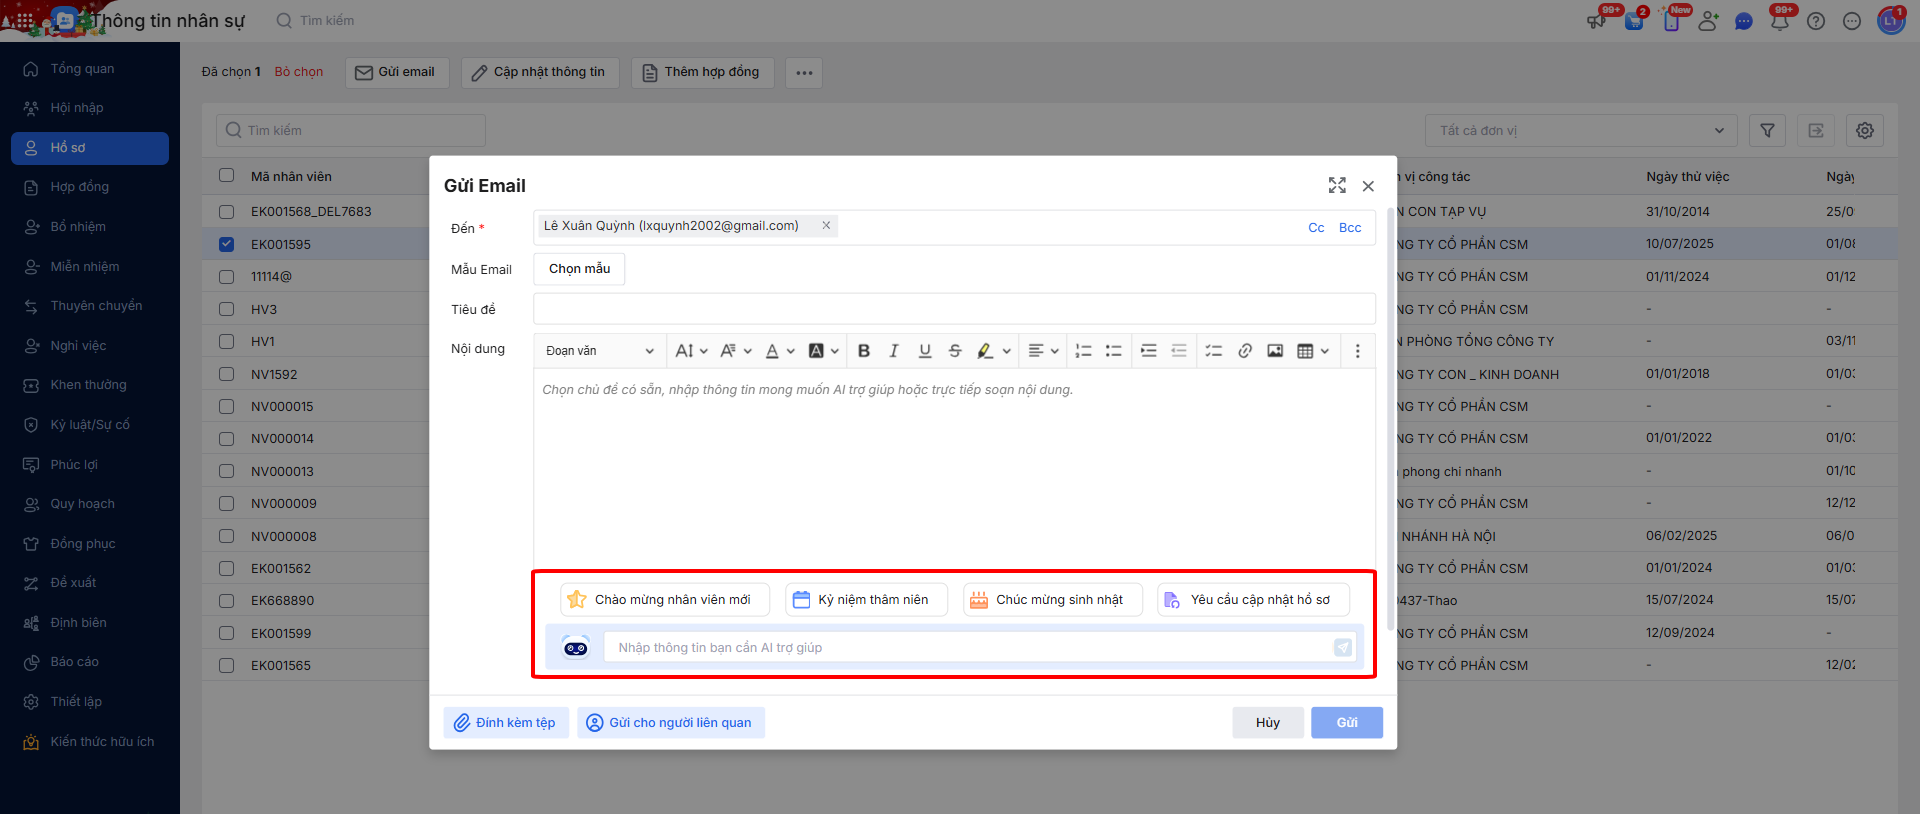
Task: Show more editor toolbar options
Action: (x=1357, y=351)
